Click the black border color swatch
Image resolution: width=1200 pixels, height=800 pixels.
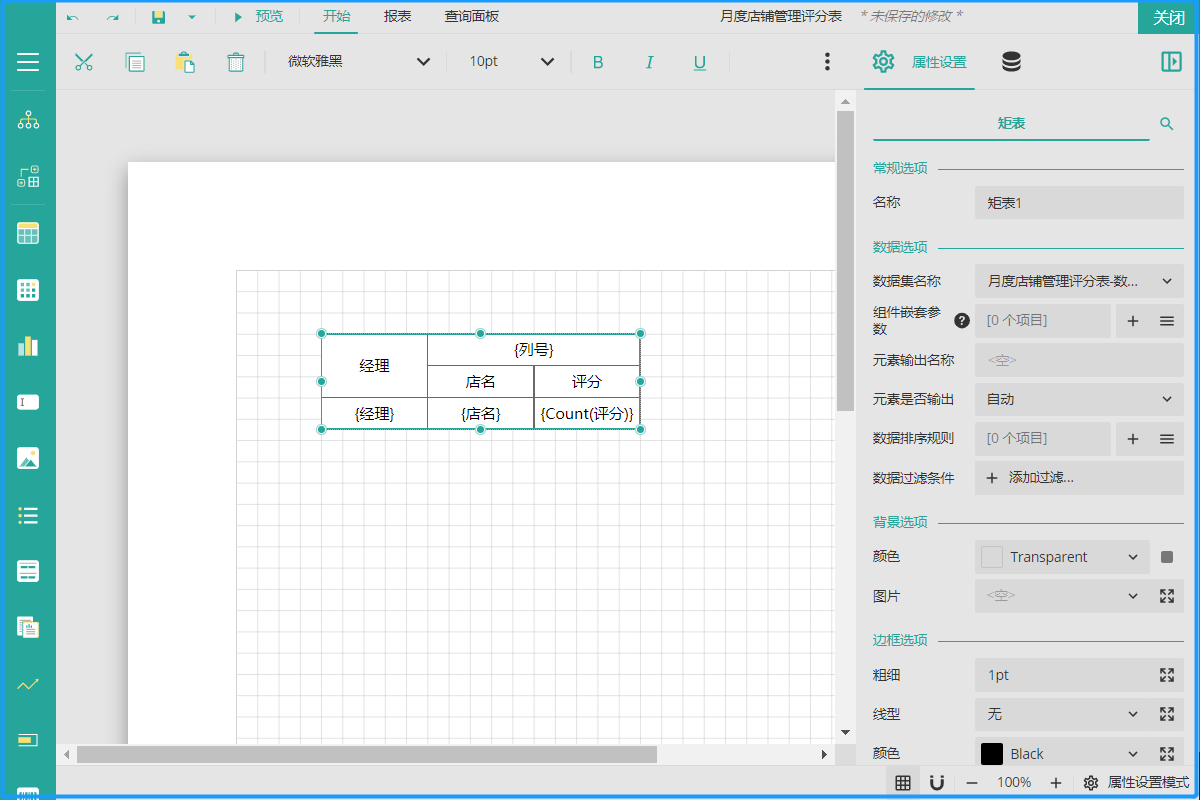992,754
